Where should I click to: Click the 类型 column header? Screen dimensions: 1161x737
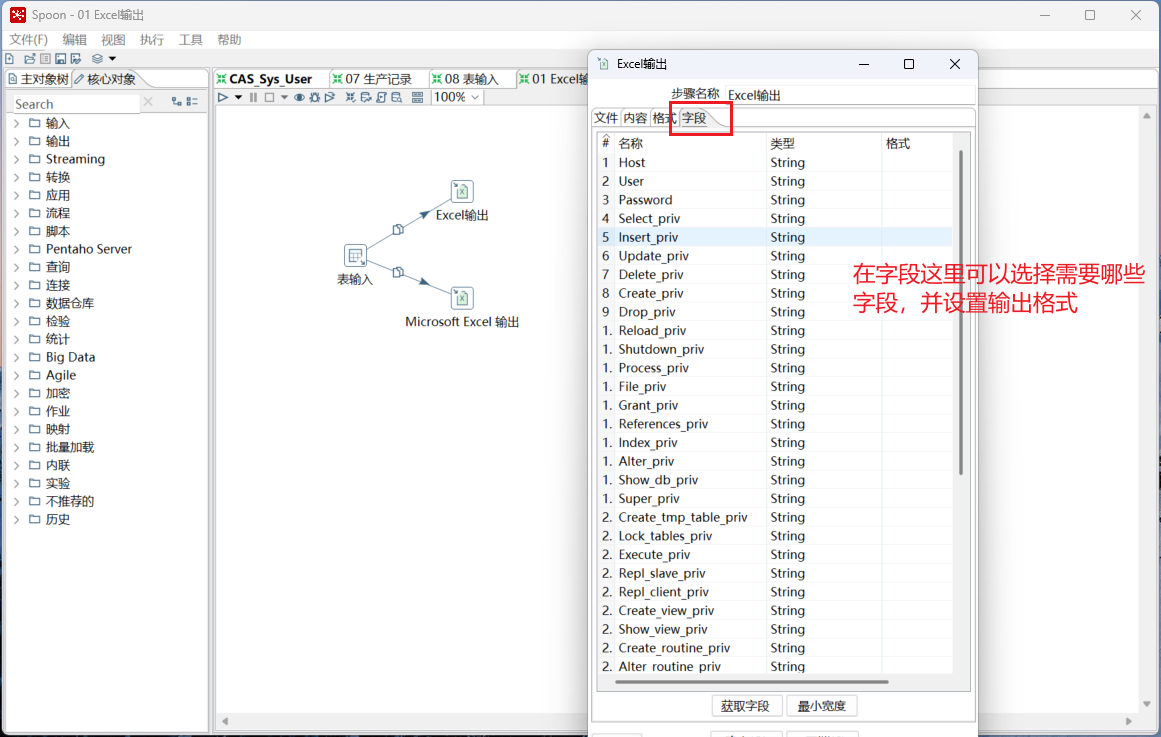point(823,143)
